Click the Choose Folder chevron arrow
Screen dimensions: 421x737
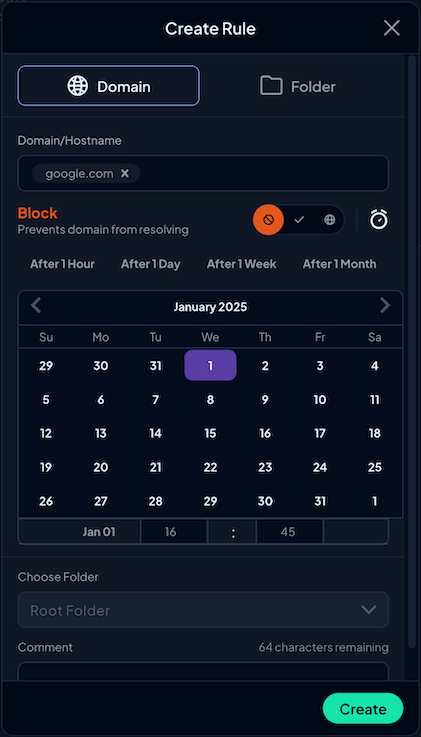tap(368, 610)
